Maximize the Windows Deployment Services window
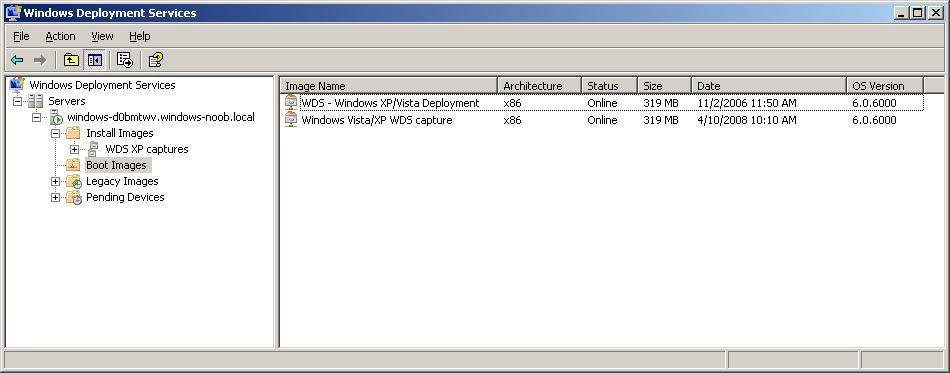 [918, 13]
